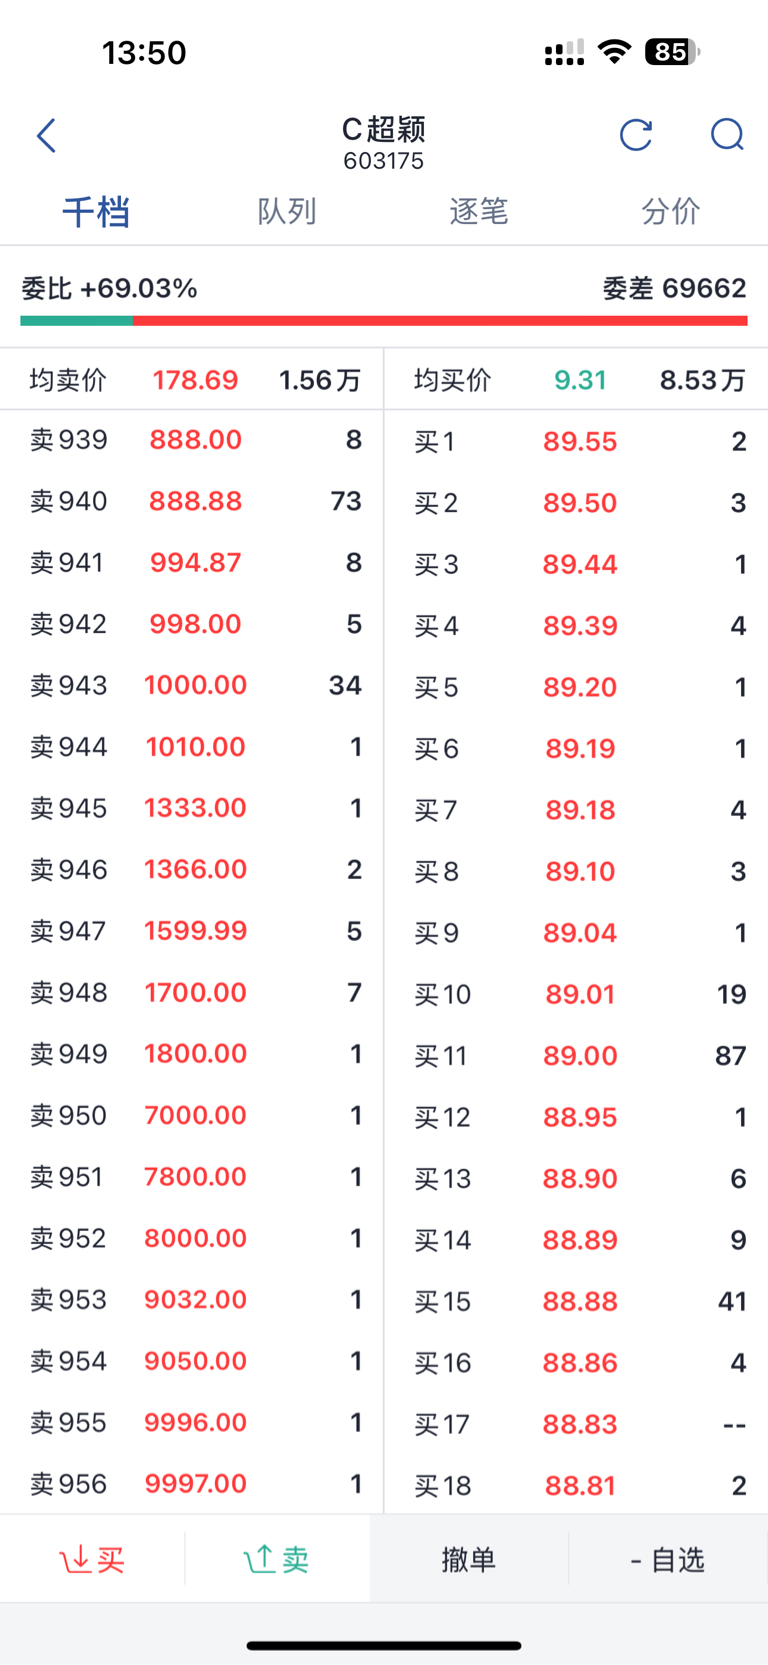This screenshot has width=768, height=1665.
Task: Switch to the 队列 tab
Action: tap(287, 212)
